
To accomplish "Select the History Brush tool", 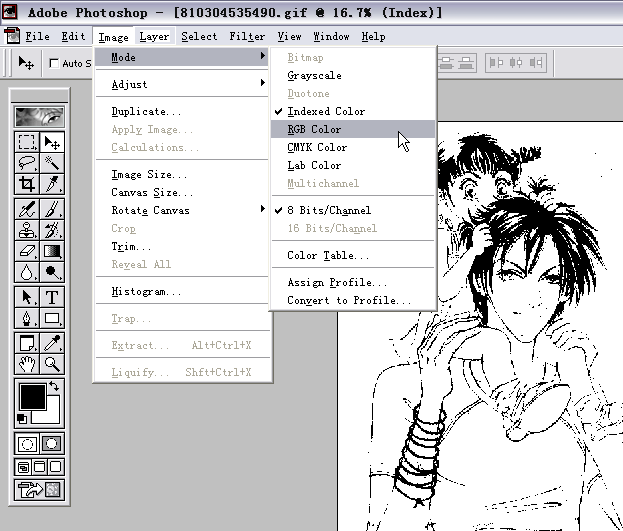I will point(52,230).
